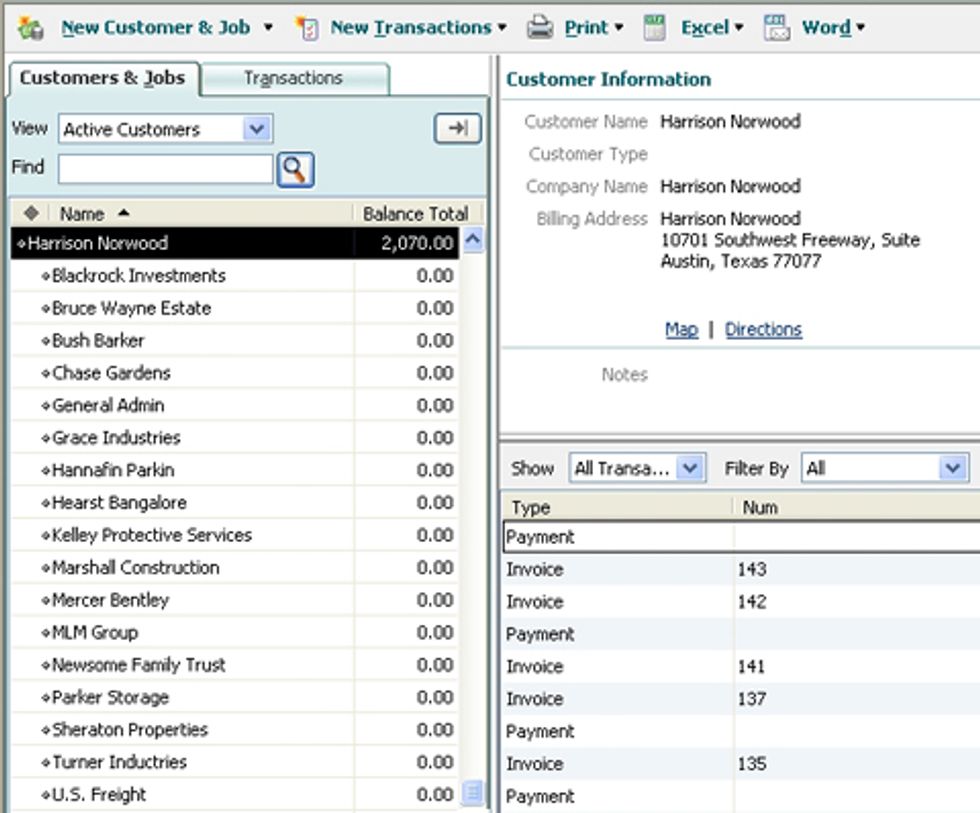This screenshot has width=980, height=813.
Task: Open the Map link for the billing address
Action: (x=682, y=329)
